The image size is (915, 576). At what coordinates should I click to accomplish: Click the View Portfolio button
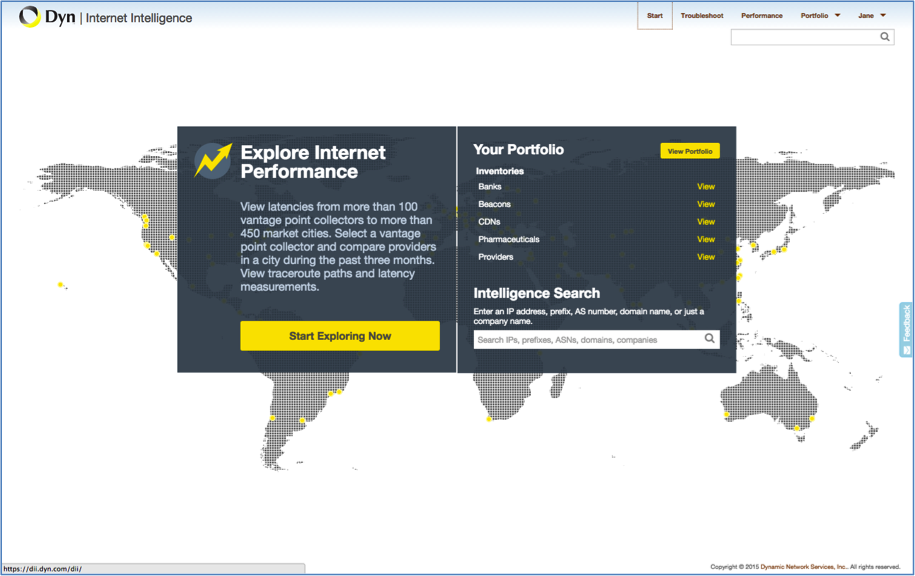tap(690, 151)
